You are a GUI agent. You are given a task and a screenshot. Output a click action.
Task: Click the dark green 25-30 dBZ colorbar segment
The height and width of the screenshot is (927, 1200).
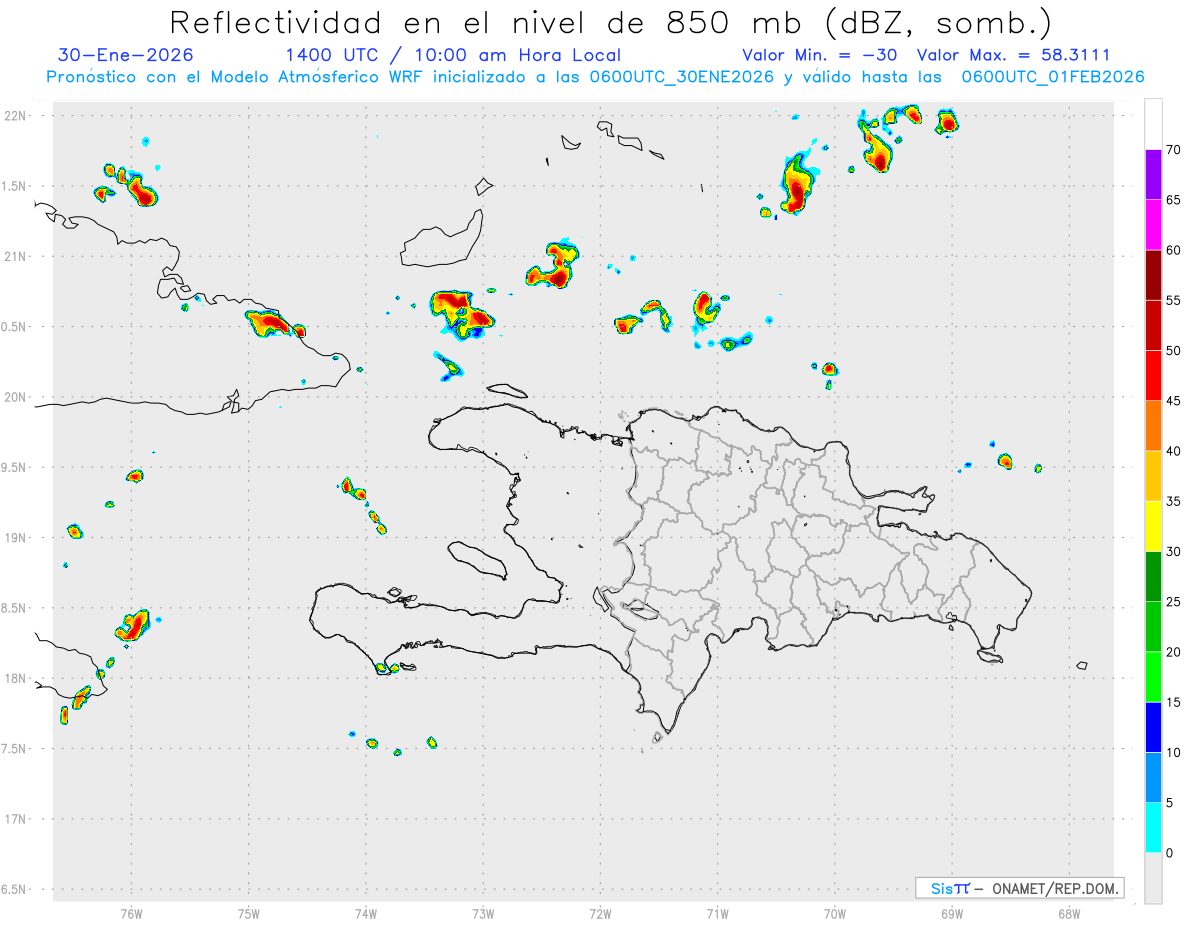pyautogui.click(x=1153, y=577)
